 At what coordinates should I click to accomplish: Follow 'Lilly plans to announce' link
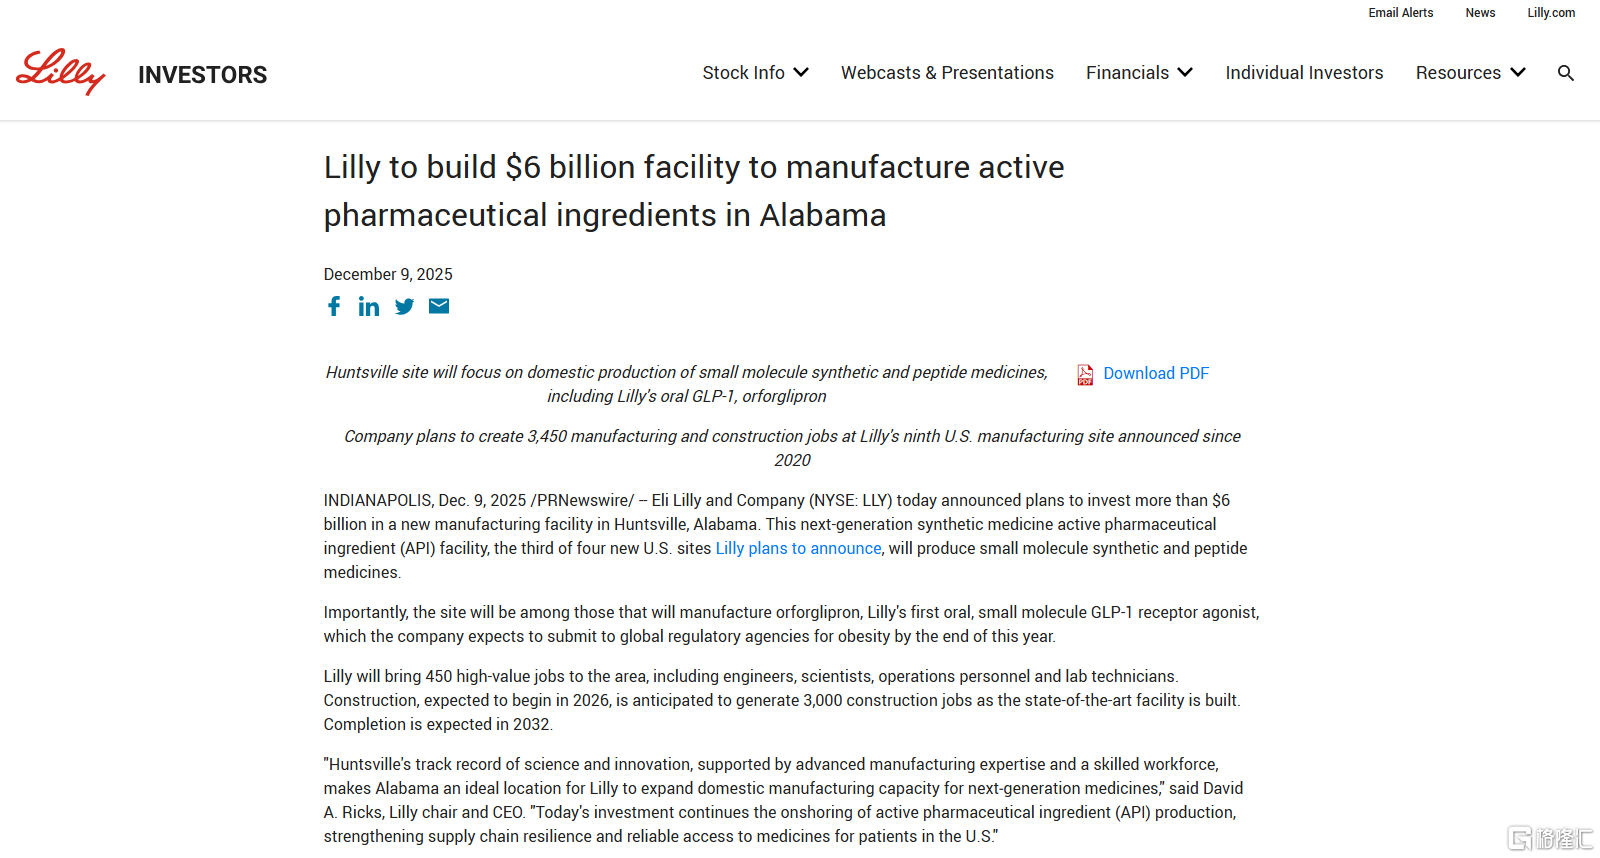tap(798, 548)
